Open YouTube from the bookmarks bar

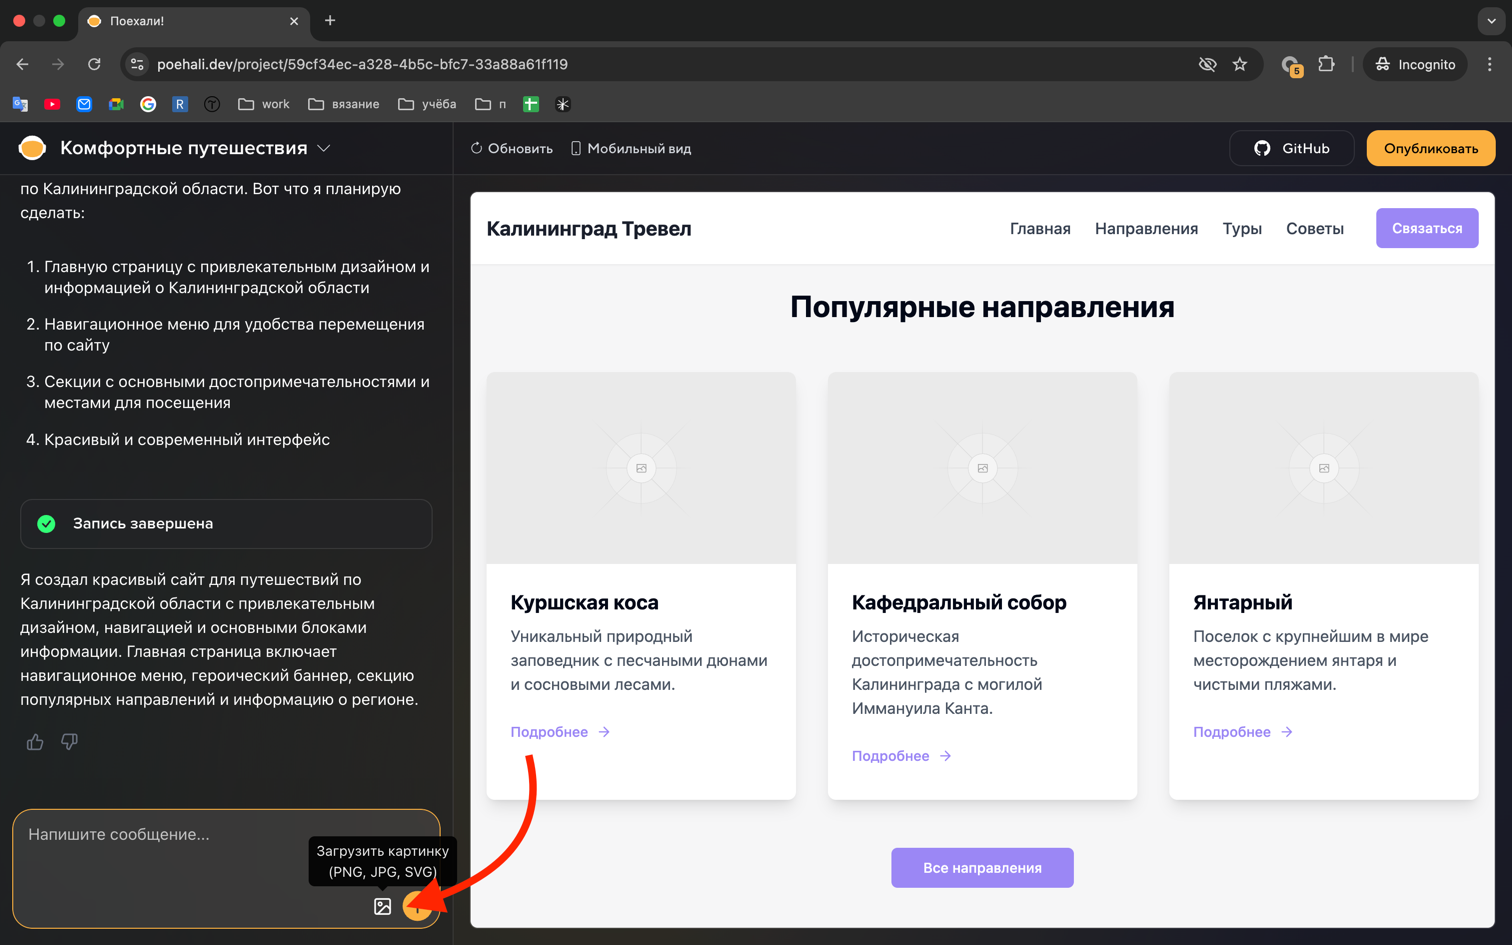[x=52, y=103]
